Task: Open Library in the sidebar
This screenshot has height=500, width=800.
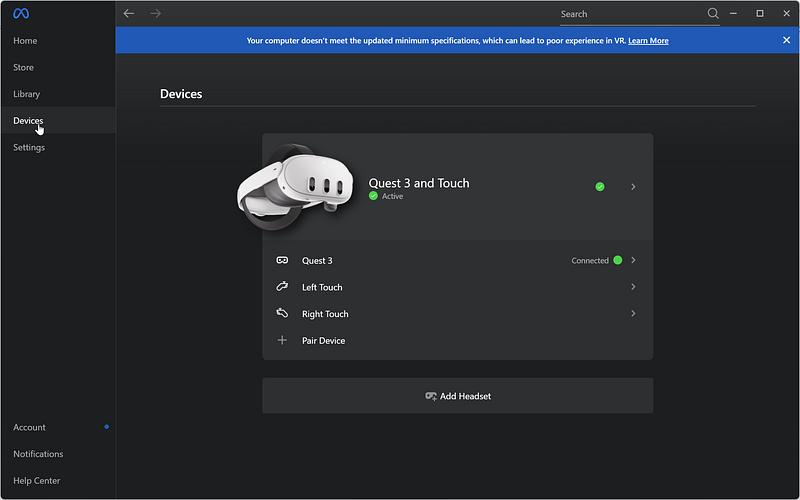Action: (58, 94)
